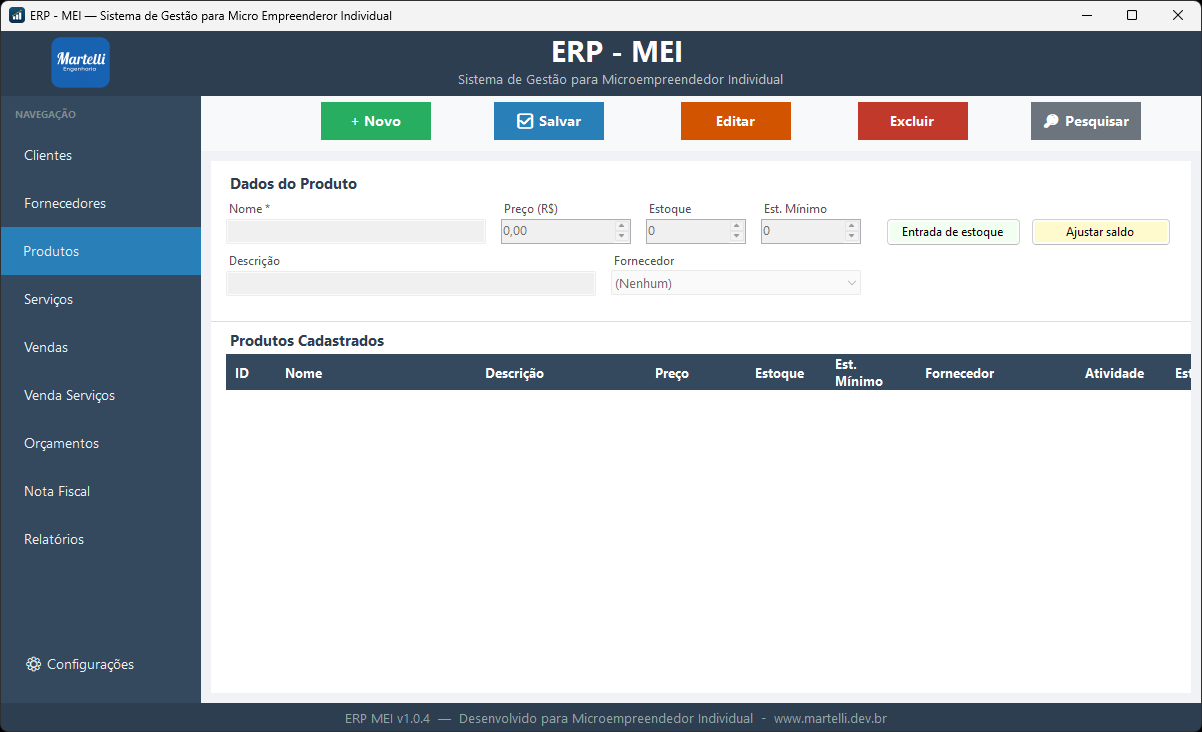
Task: Click the Atividade column header
Action: click(1121, 373)
